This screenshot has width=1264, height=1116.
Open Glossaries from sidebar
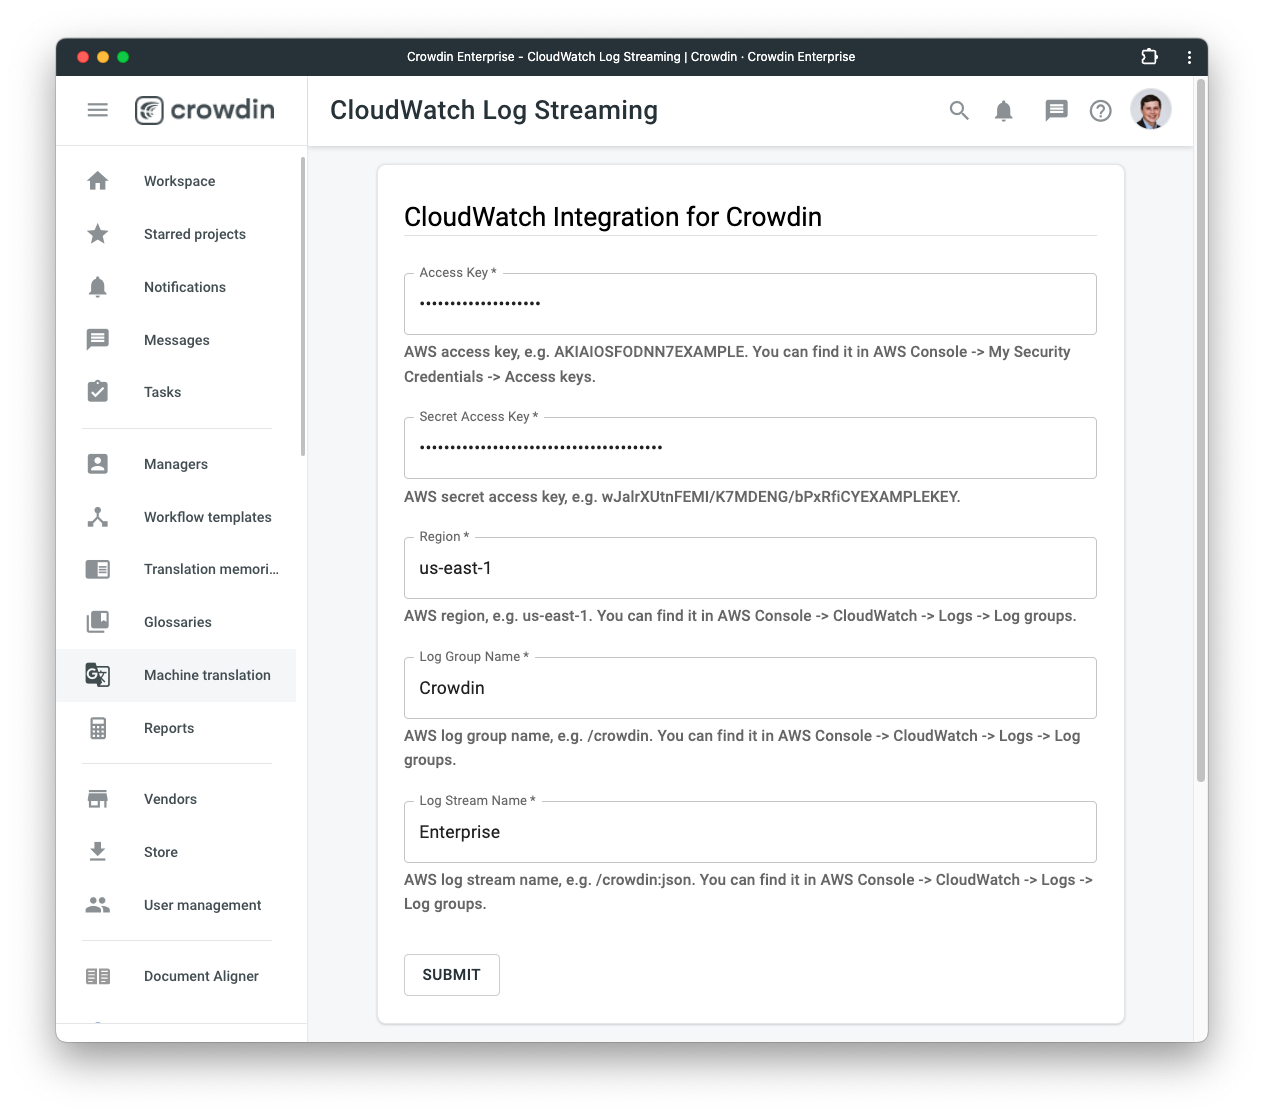[176, 622]
